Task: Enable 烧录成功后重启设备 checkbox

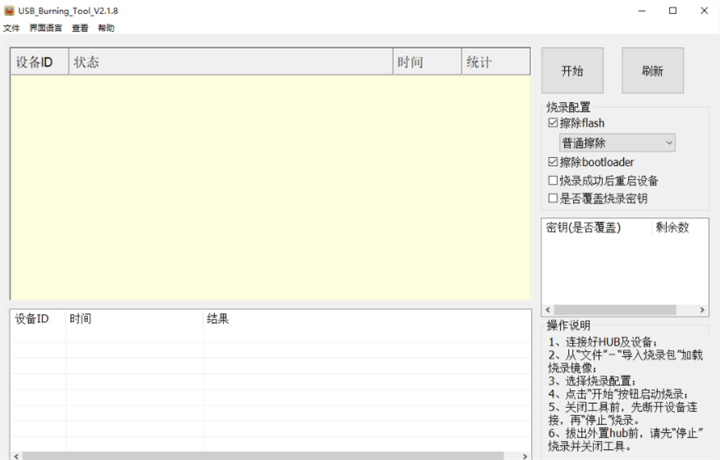Action: click(x=553, y=180)
